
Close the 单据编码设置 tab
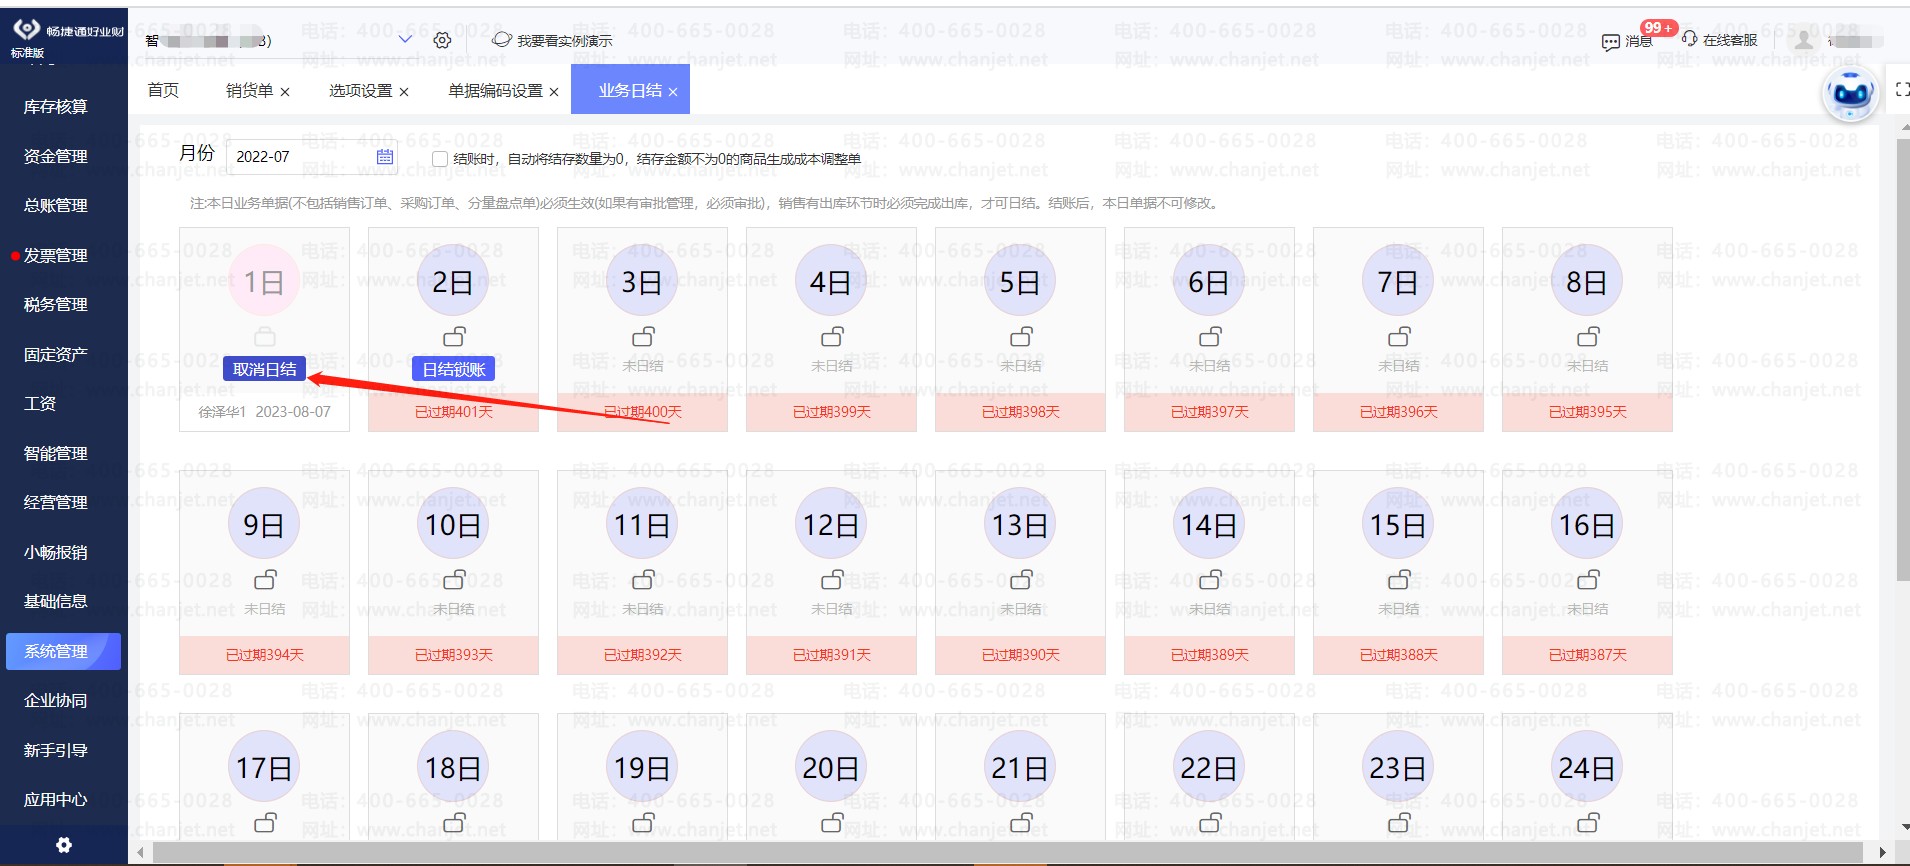pyautogui.click(x=554, y=92)
